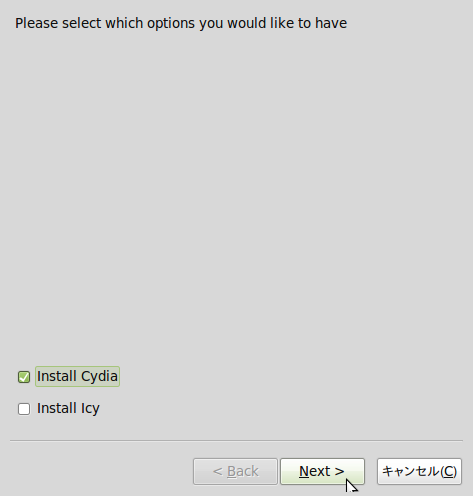Click the word 'Install' before Icy
Viewport: 473px width, 496px height.
pyautogui.click(x=57, y=408)
